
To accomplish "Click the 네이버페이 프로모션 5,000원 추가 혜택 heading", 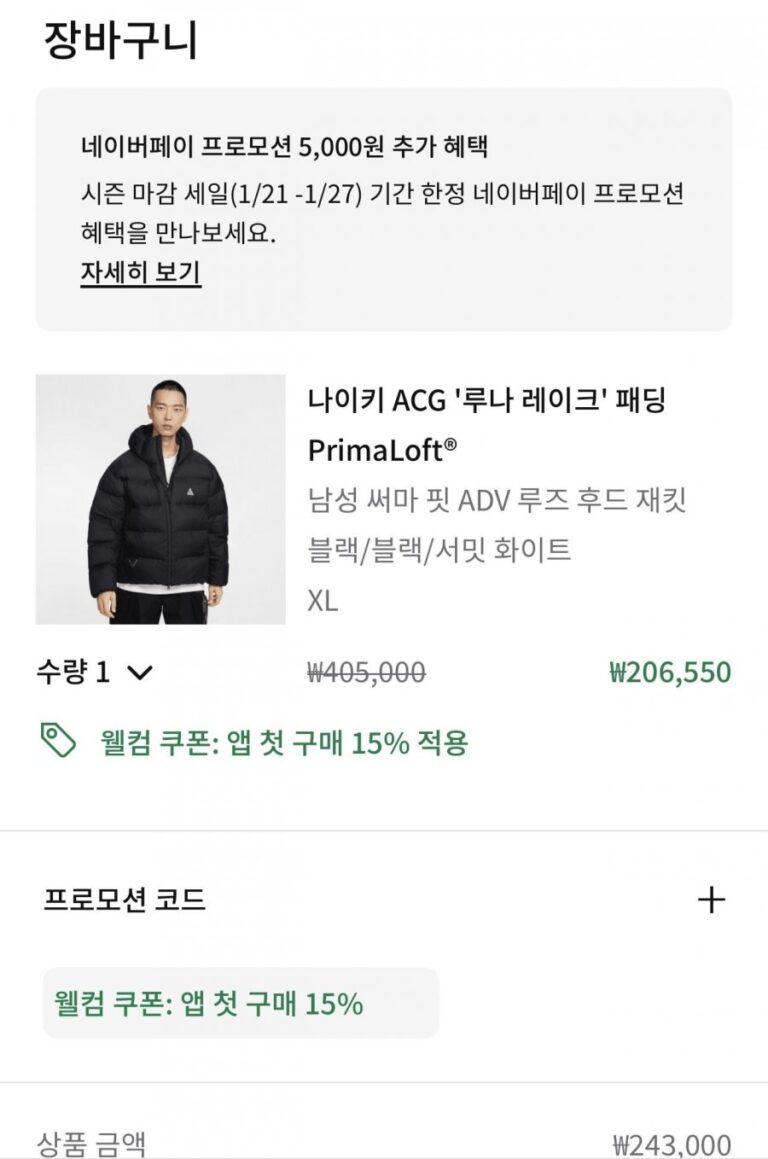I will [284, 147].
